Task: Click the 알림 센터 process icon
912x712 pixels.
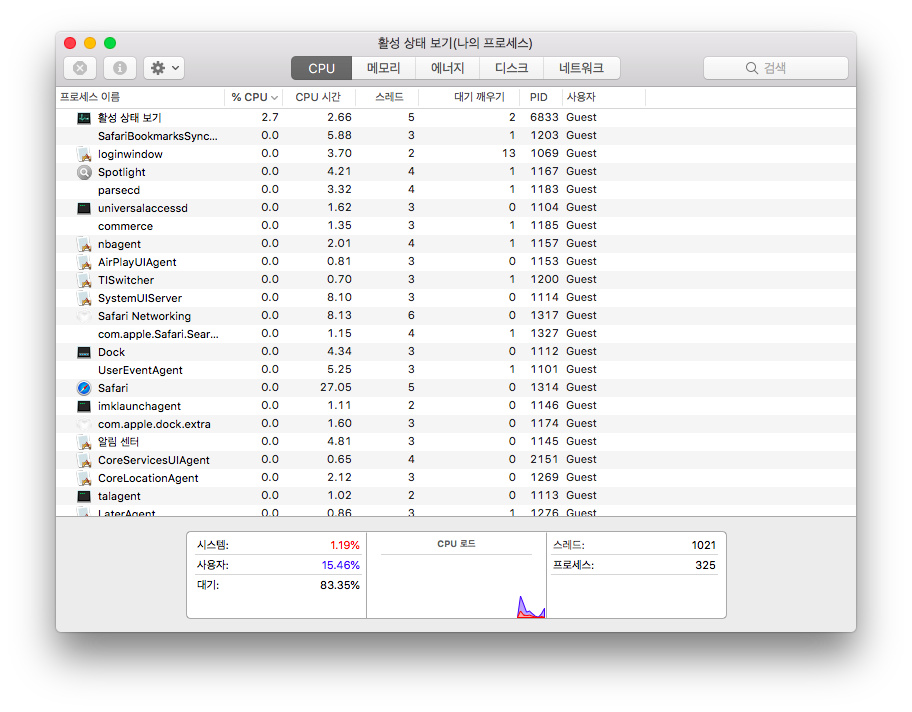Action: [84, 441]
